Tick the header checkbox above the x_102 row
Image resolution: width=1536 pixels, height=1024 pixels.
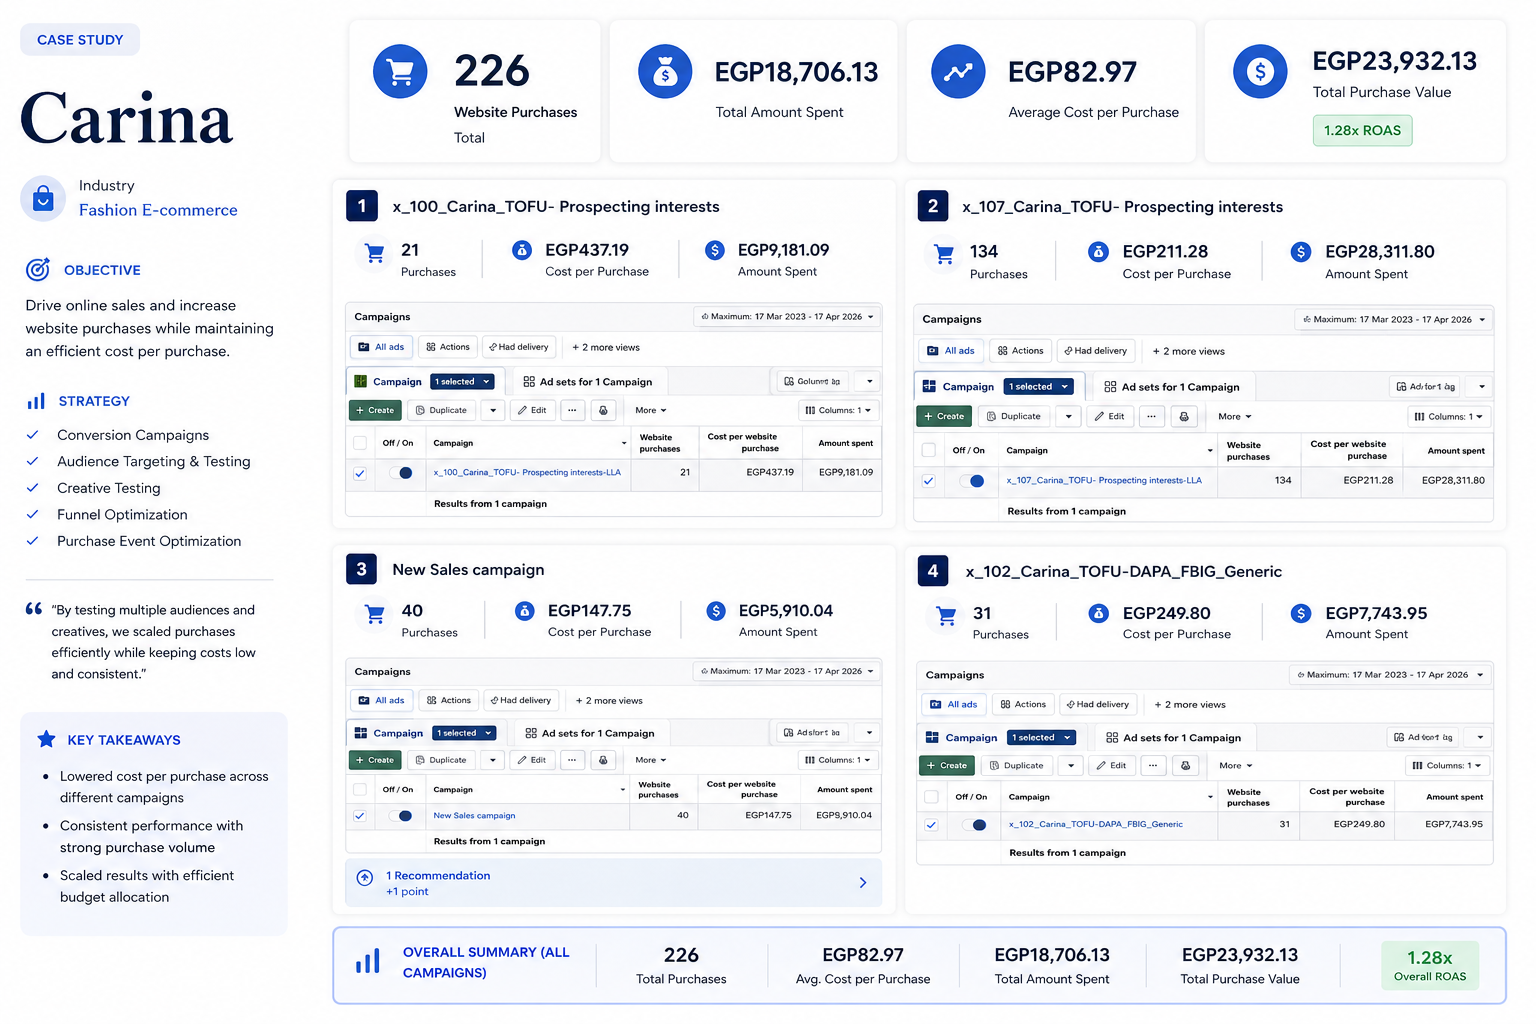931,797
